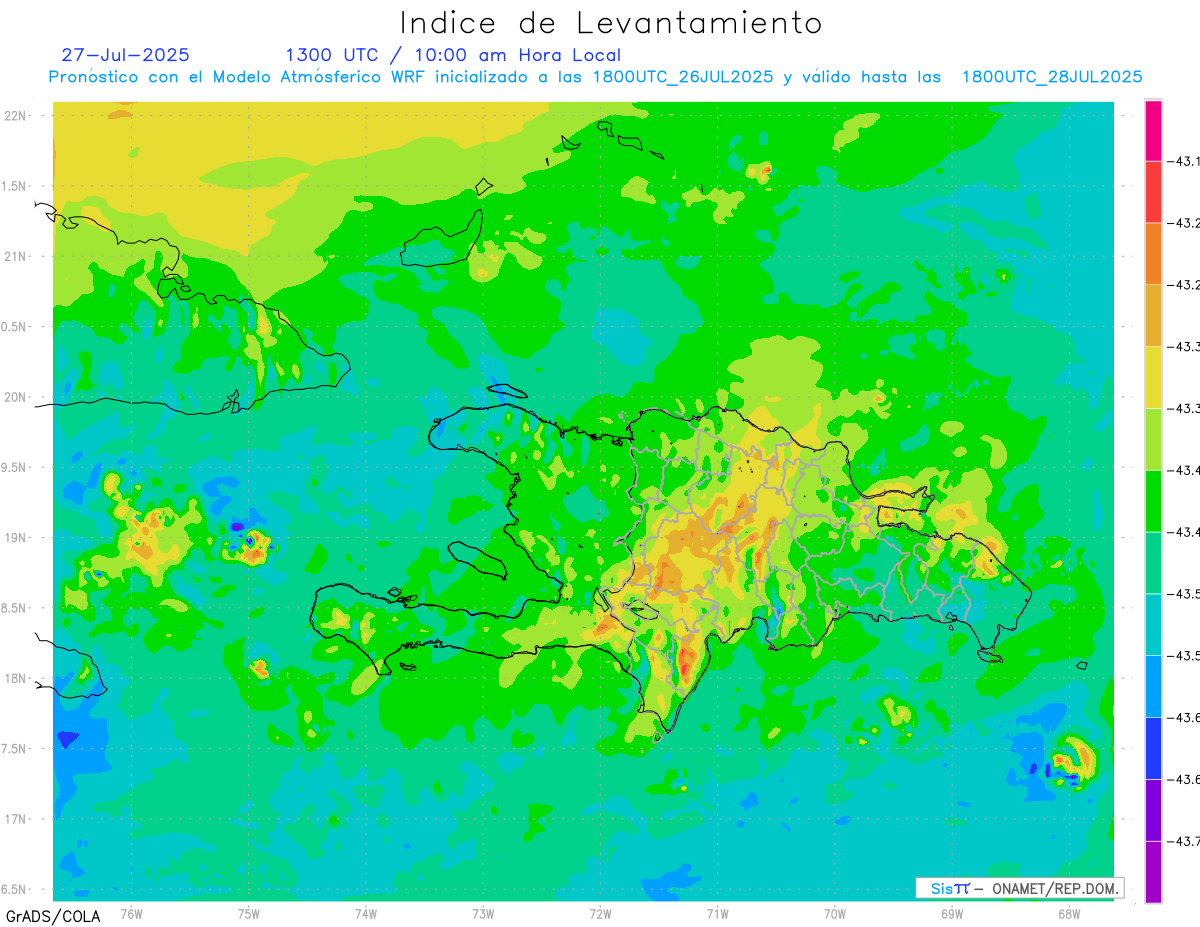Click the lime yellow-green swatch in the color bar
The width and height of the screenshot is (1200, 927).
pyautogui.click(x=1153, y=439)
